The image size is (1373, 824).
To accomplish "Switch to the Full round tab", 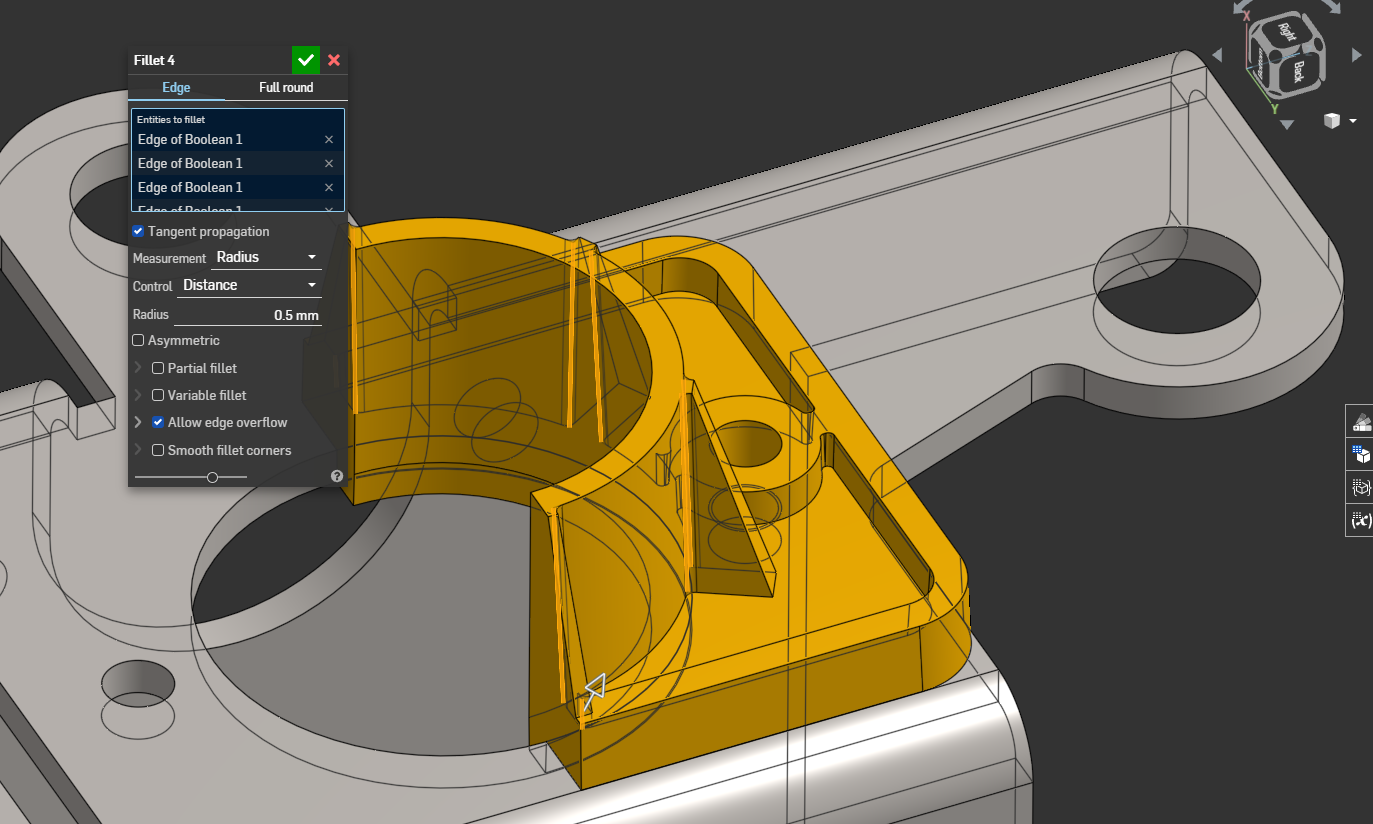I will pos(286,87).
